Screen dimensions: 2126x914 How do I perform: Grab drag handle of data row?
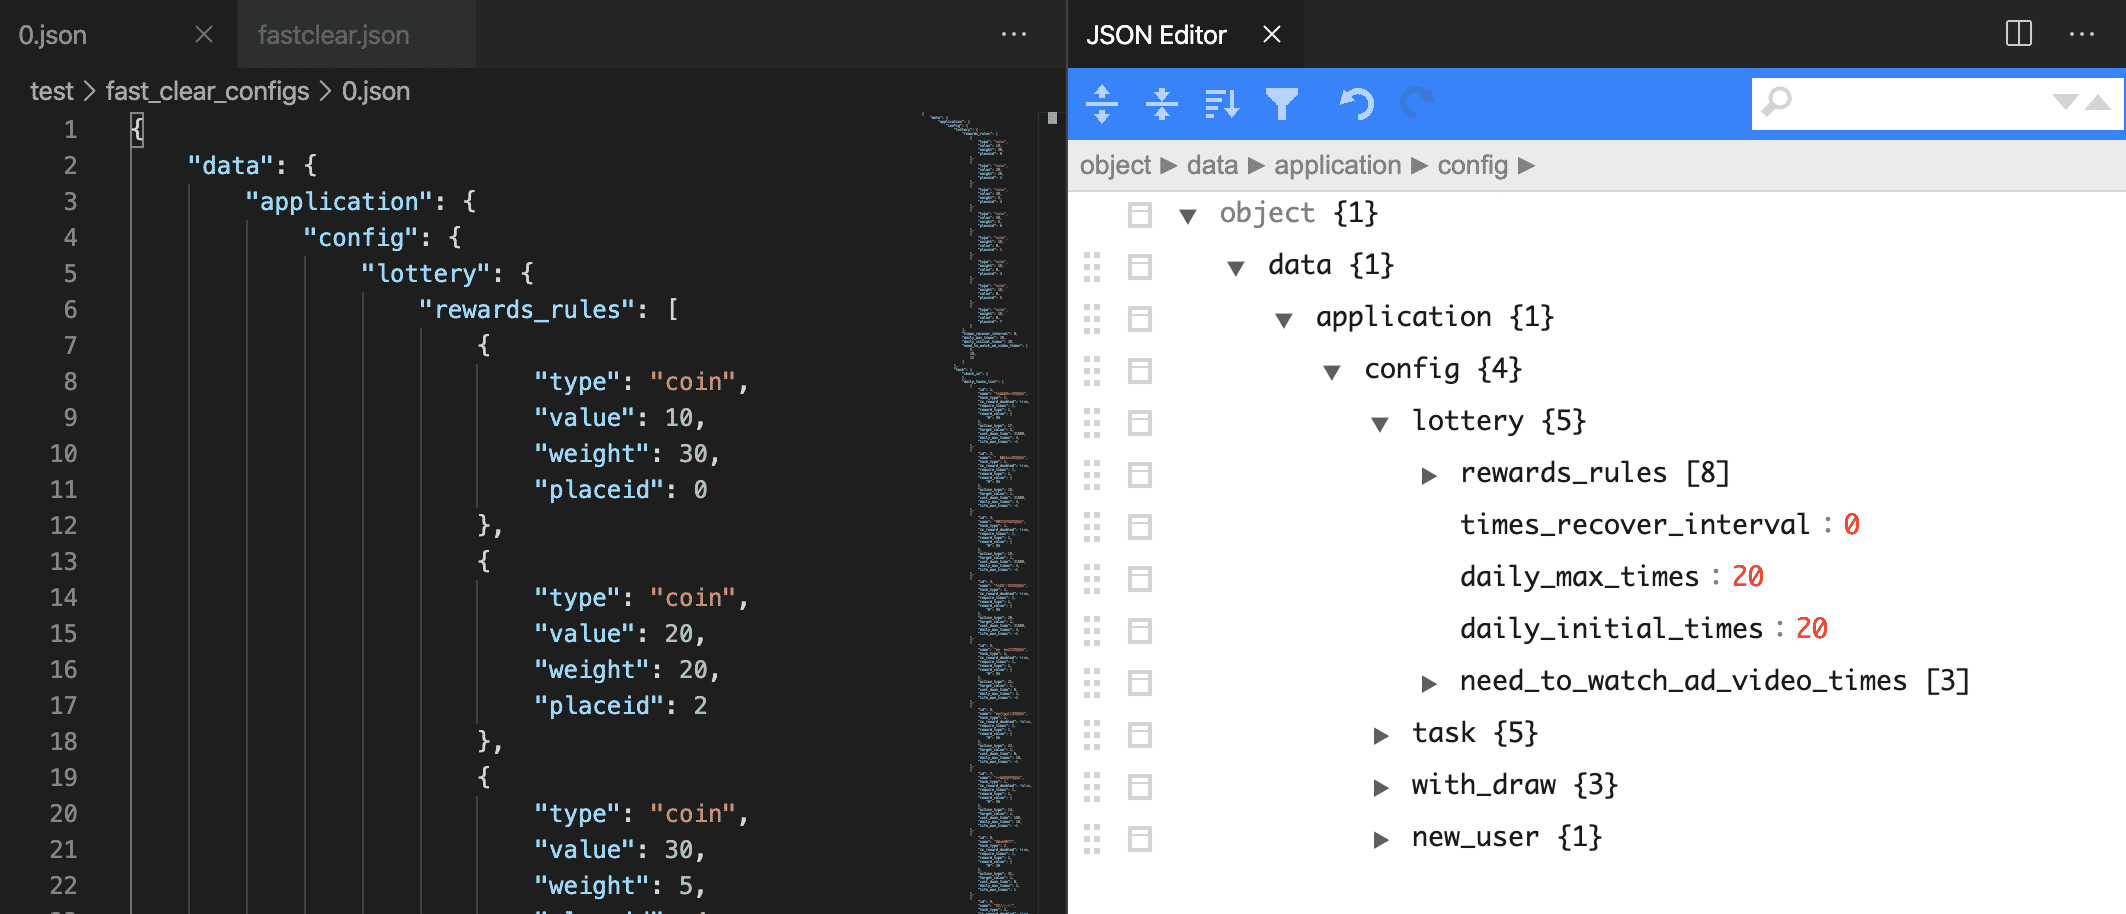point(1092,267)
